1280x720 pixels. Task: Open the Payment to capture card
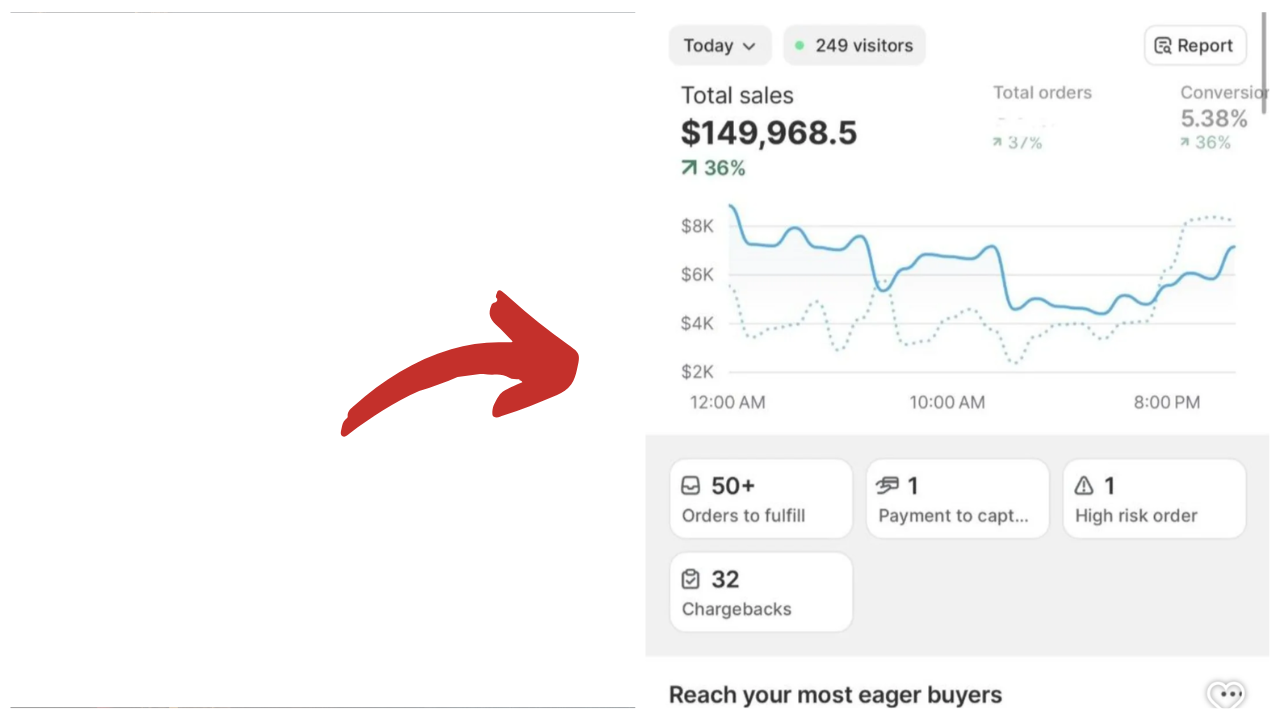coord(957,499)
